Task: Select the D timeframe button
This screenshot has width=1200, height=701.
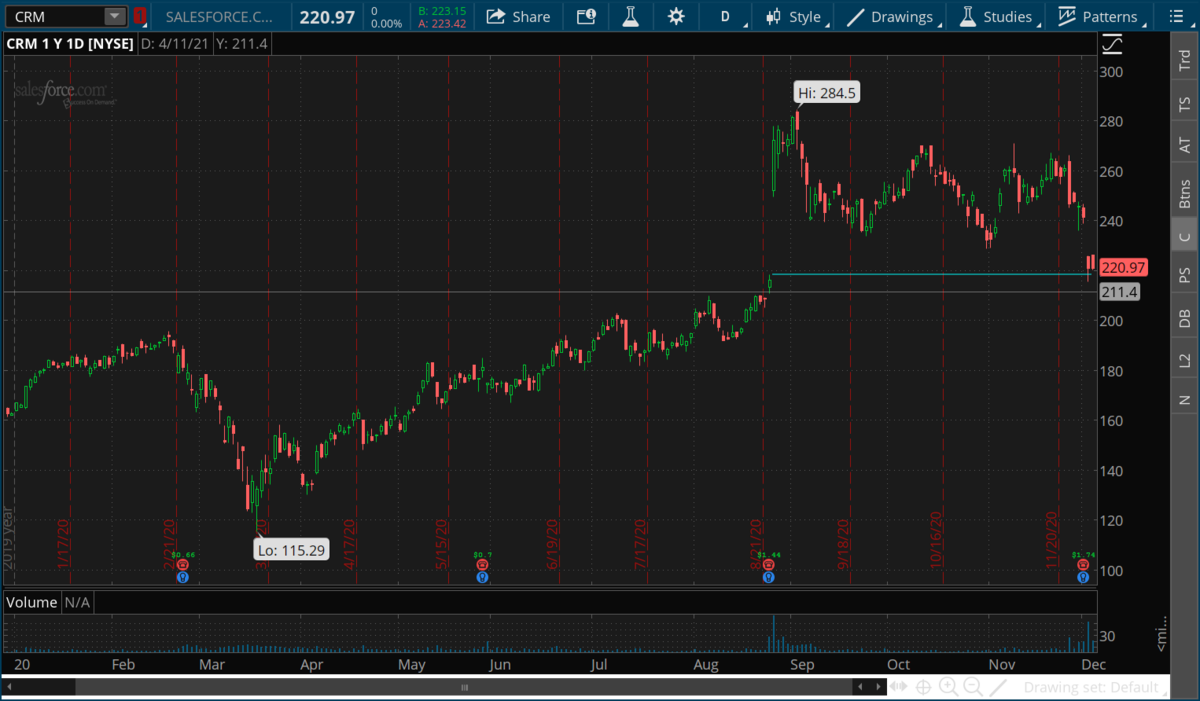Action: [x=726, y=16]
